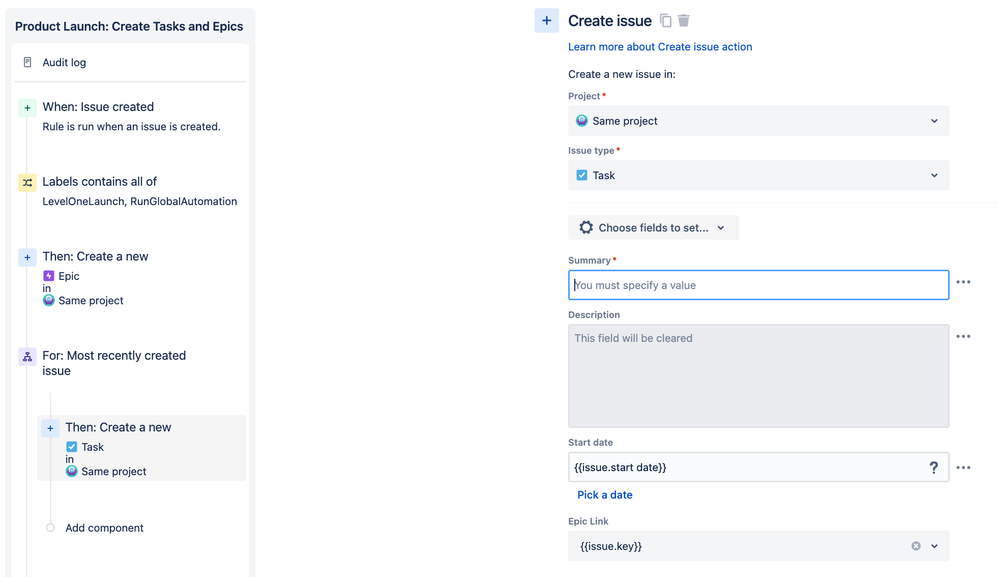Select the 'Then: Create a new Epic' step
This screenshot has width=998, height=577.
coord(95,257)
